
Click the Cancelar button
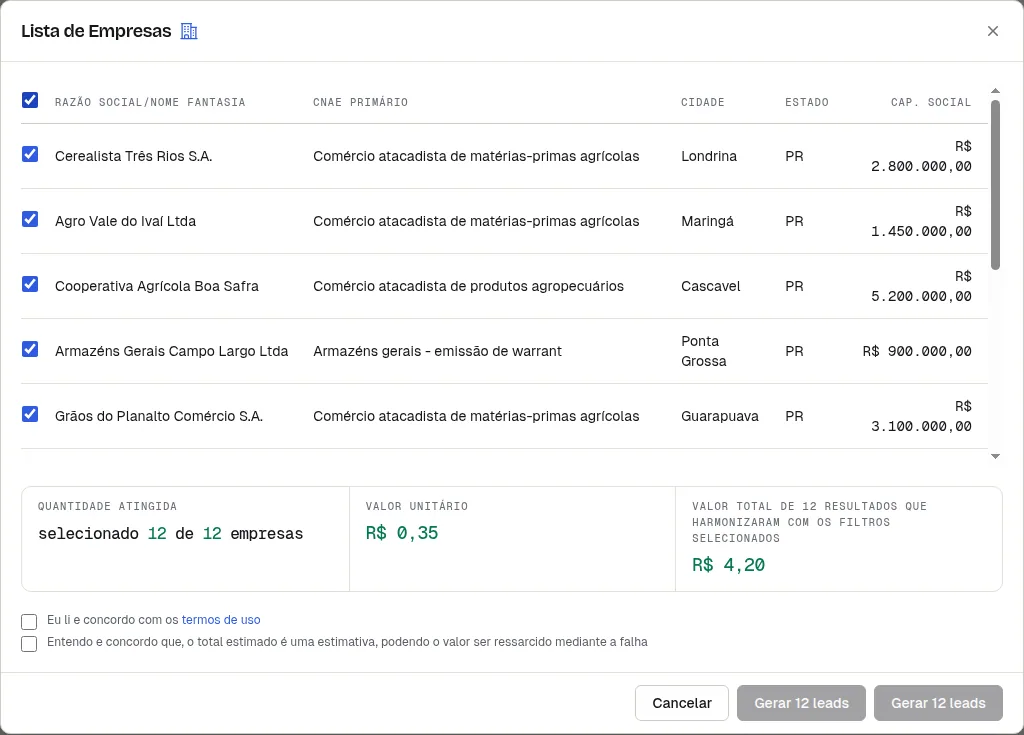click(682, 703)
